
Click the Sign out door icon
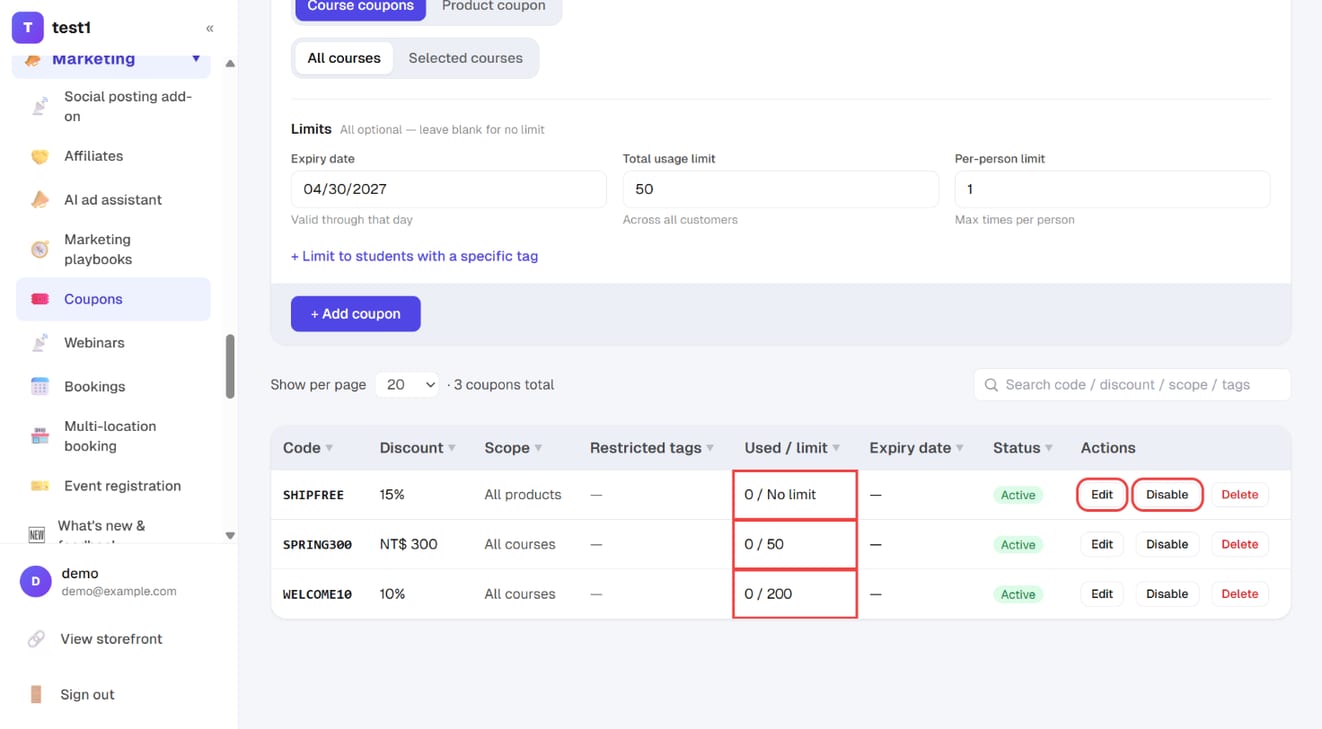click(36, 694)
